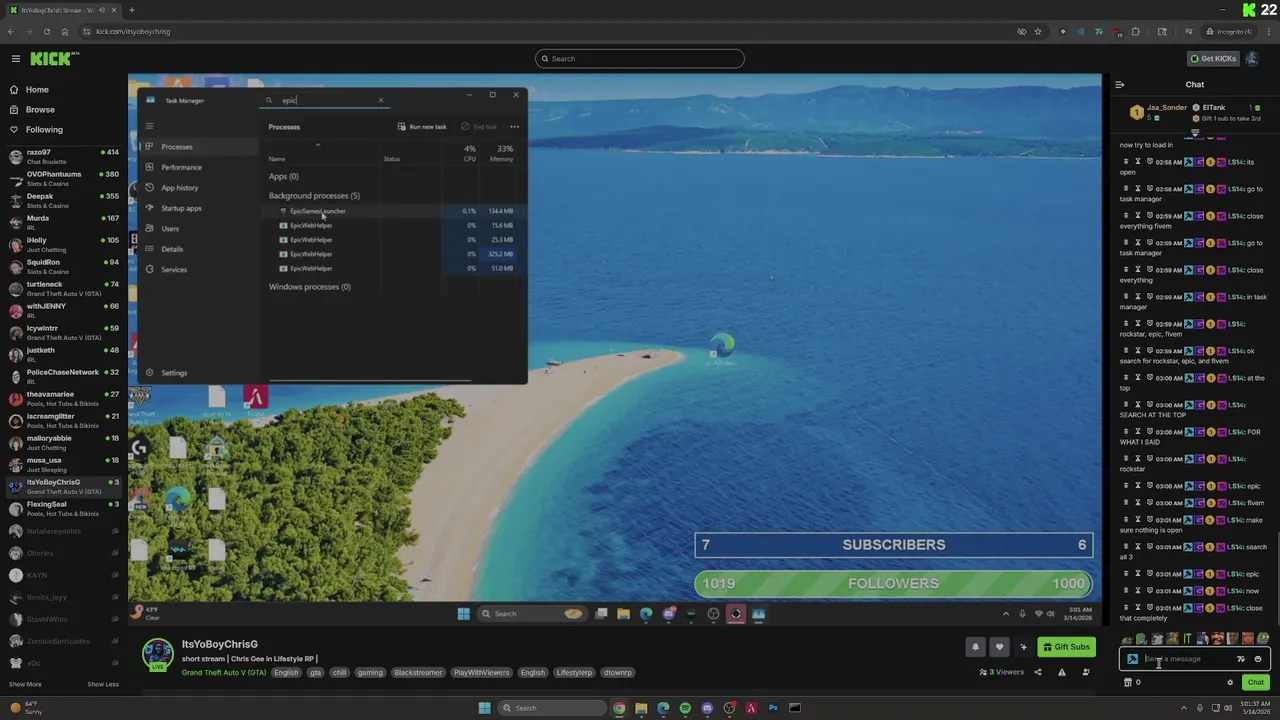This screenshot has width=1280, height=720.
Task: Click the translate icon in the chat box
Action: 1241,659
